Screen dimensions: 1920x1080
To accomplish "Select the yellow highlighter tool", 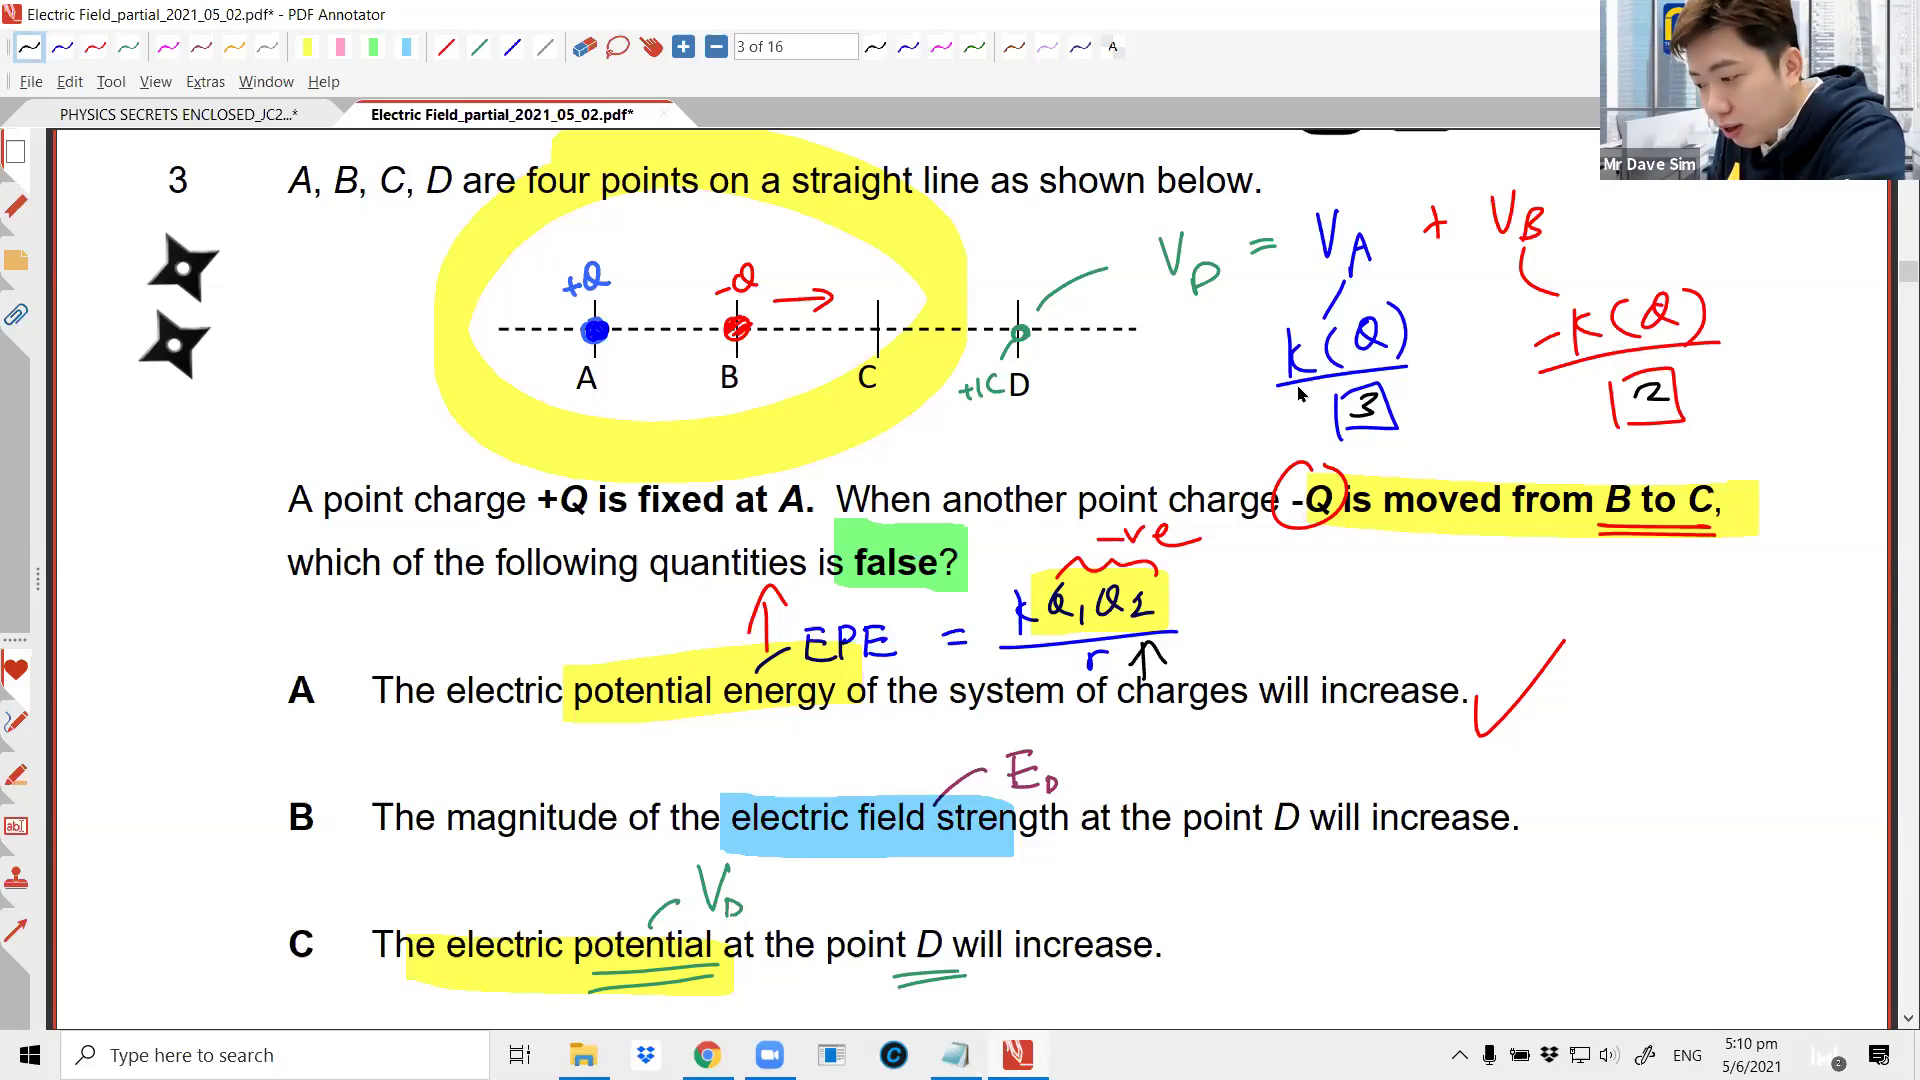I will click(x=307, y=47).
